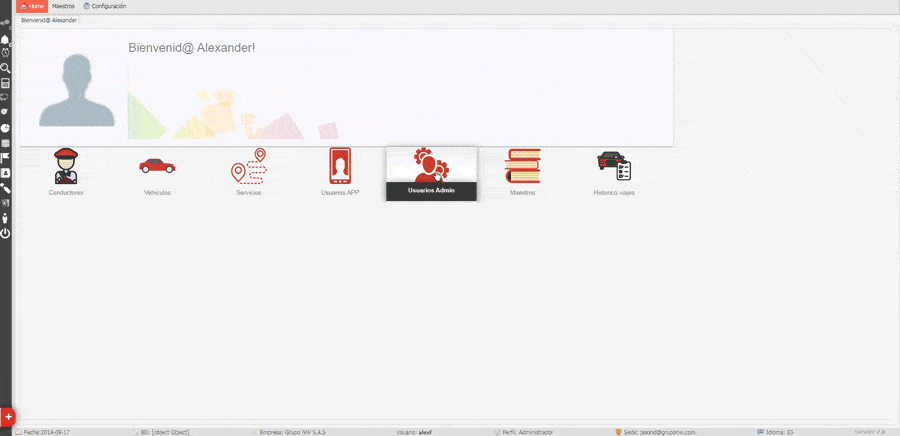
Task: Click the calculator icon in sidebar
Action: pos(5,83)
